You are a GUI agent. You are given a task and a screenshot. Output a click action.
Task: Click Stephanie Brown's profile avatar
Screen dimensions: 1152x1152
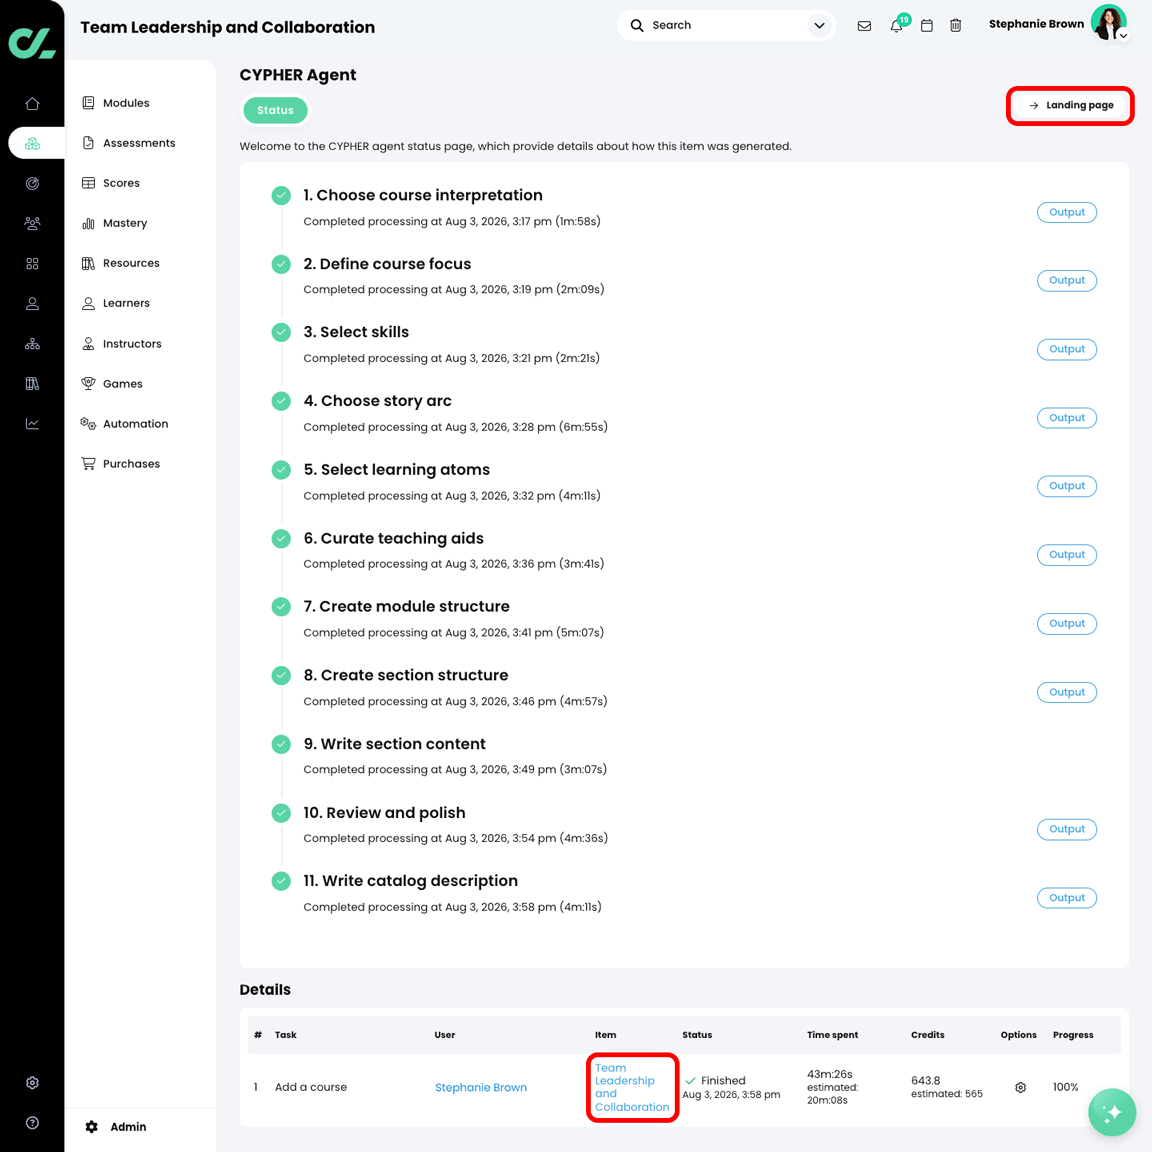(x=1107, y=22)
